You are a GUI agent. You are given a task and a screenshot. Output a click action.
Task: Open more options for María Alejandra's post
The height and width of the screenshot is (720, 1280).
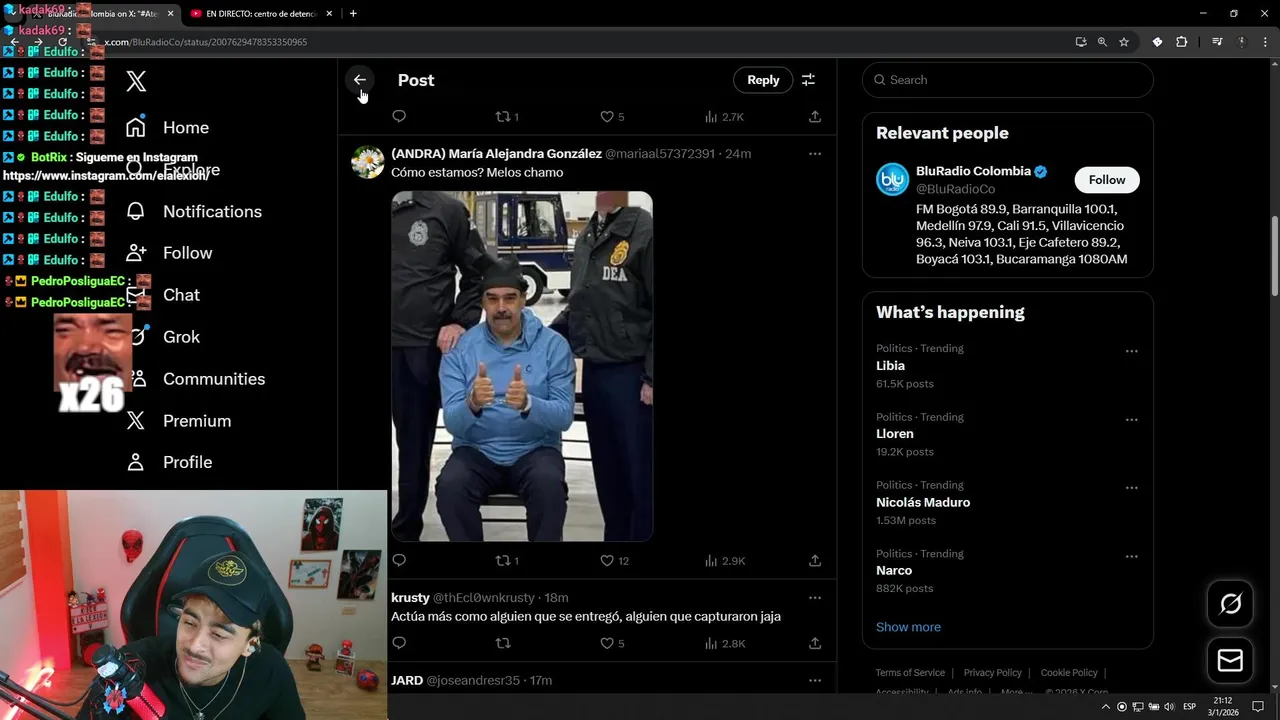815,154
